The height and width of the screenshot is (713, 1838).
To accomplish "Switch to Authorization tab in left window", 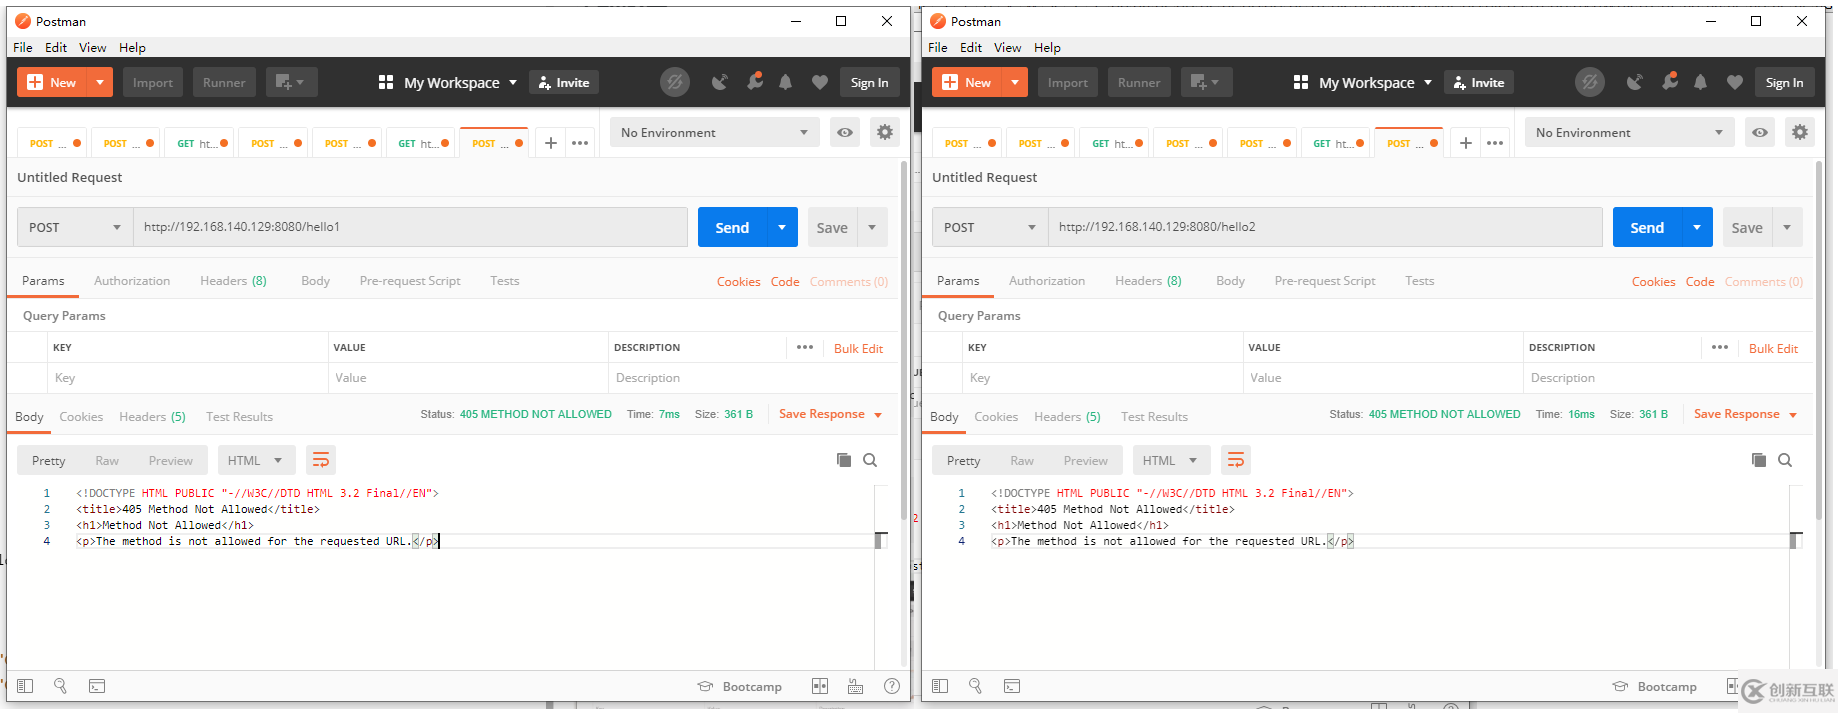I will click(132, 281).
